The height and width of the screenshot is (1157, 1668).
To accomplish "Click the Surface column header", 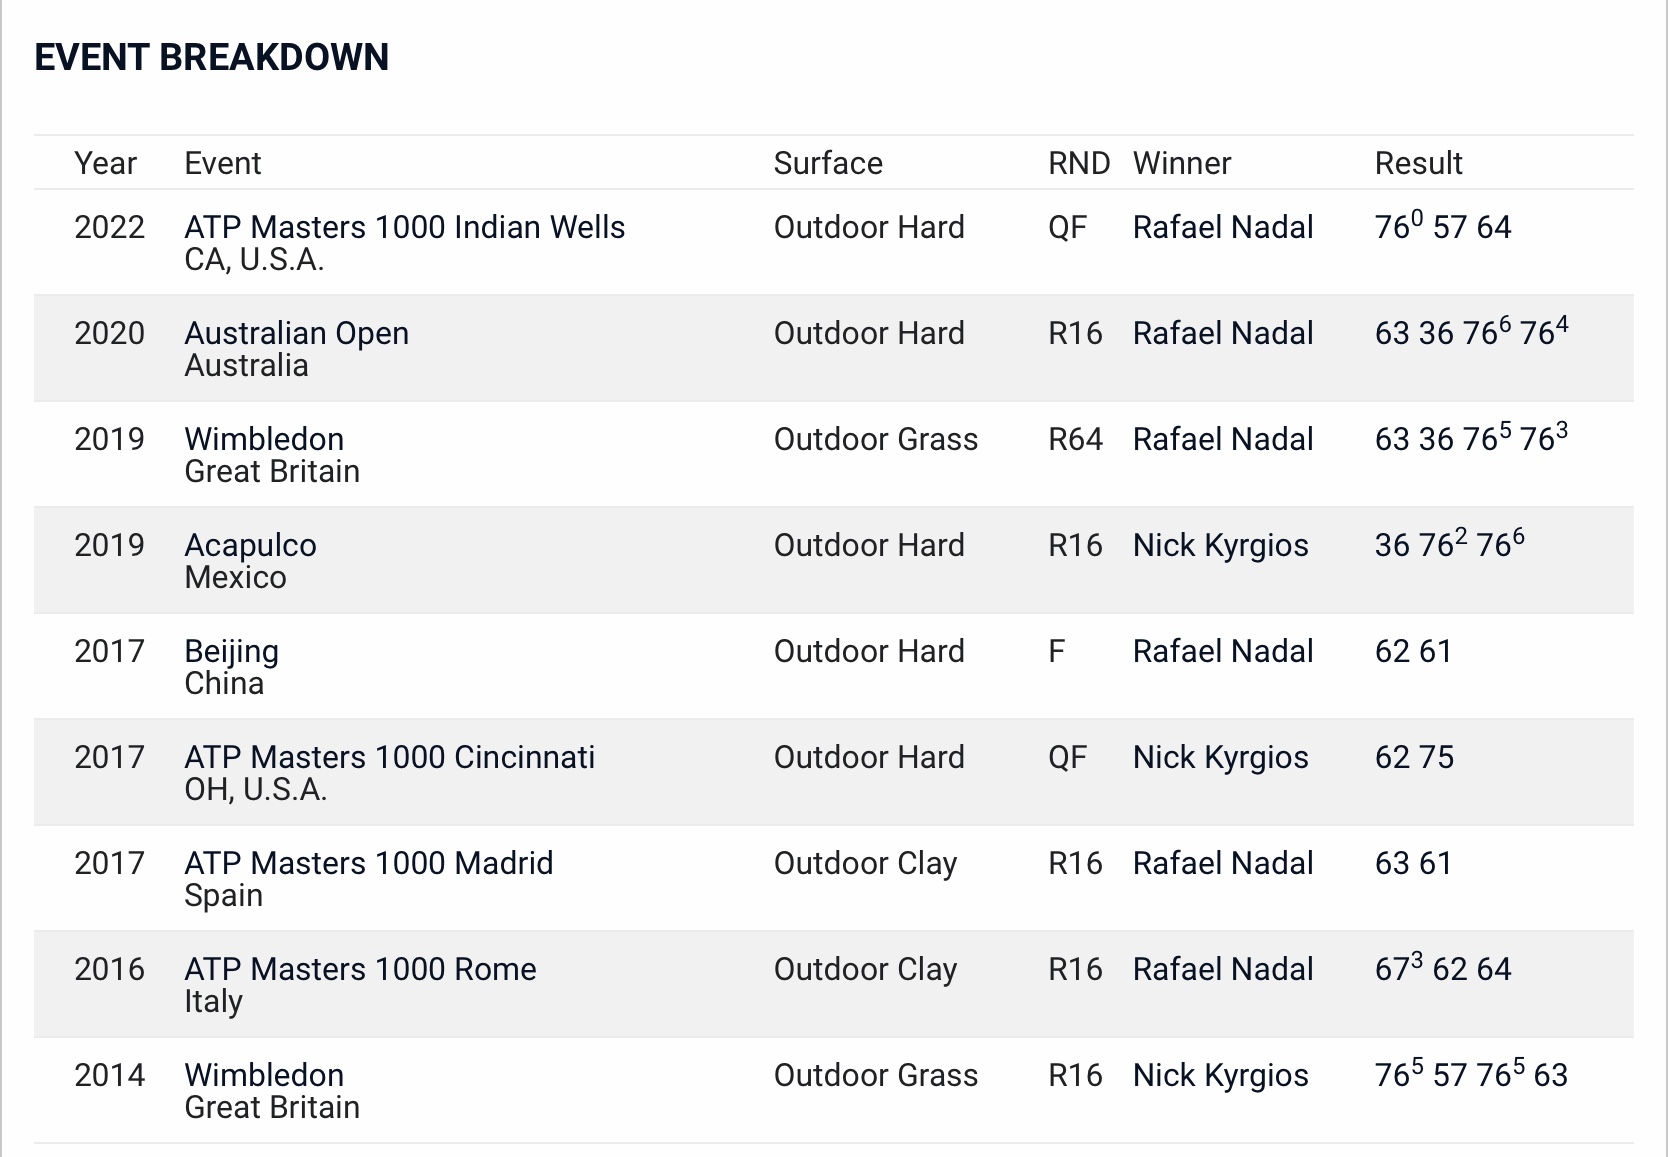I will coord(828,163).
